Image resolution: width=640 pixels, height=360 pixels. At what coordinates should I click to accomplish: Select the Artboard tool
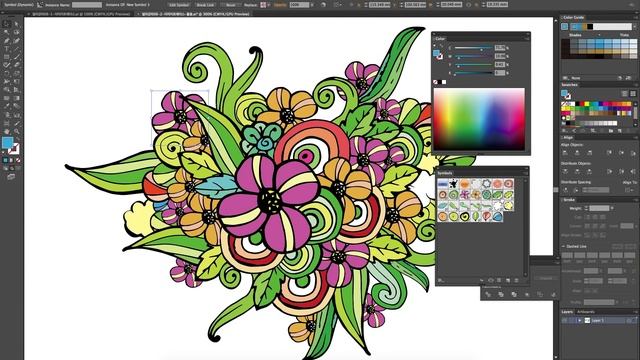[x=7, y=123]
